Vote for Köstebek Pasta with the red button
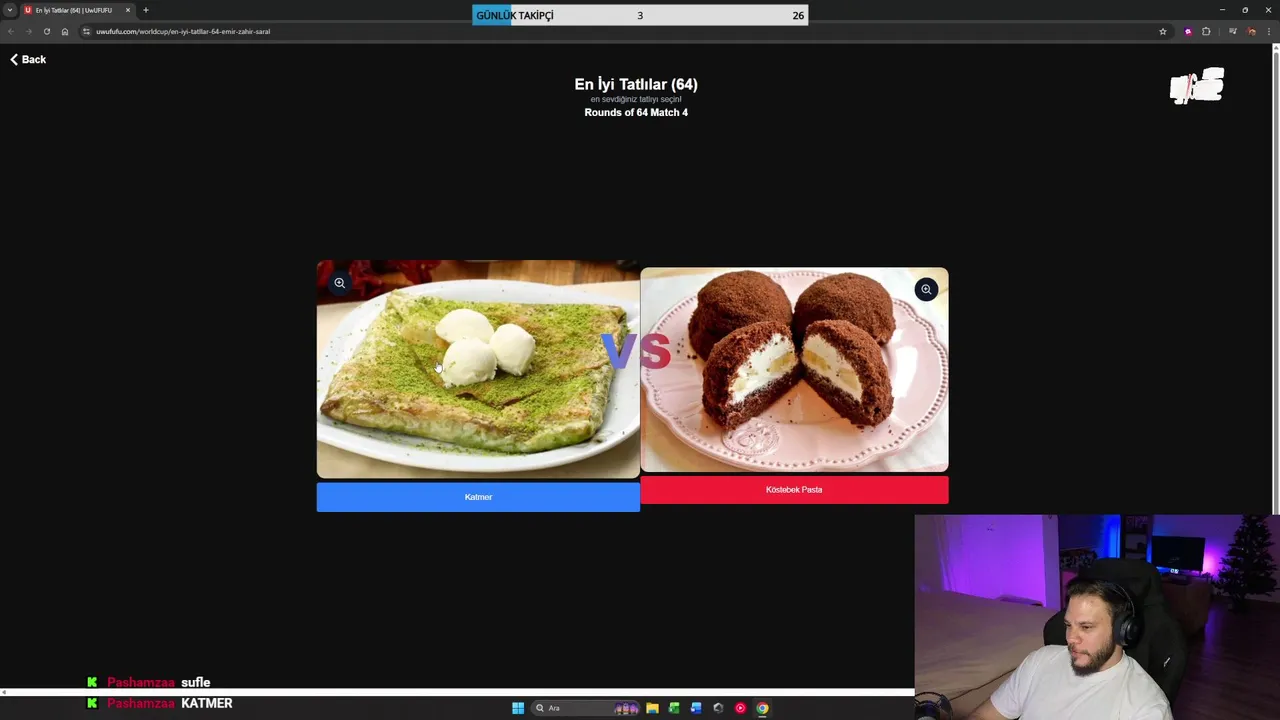Image resolution: width=1280 pixels, height=720 pixels. (794, 490)
